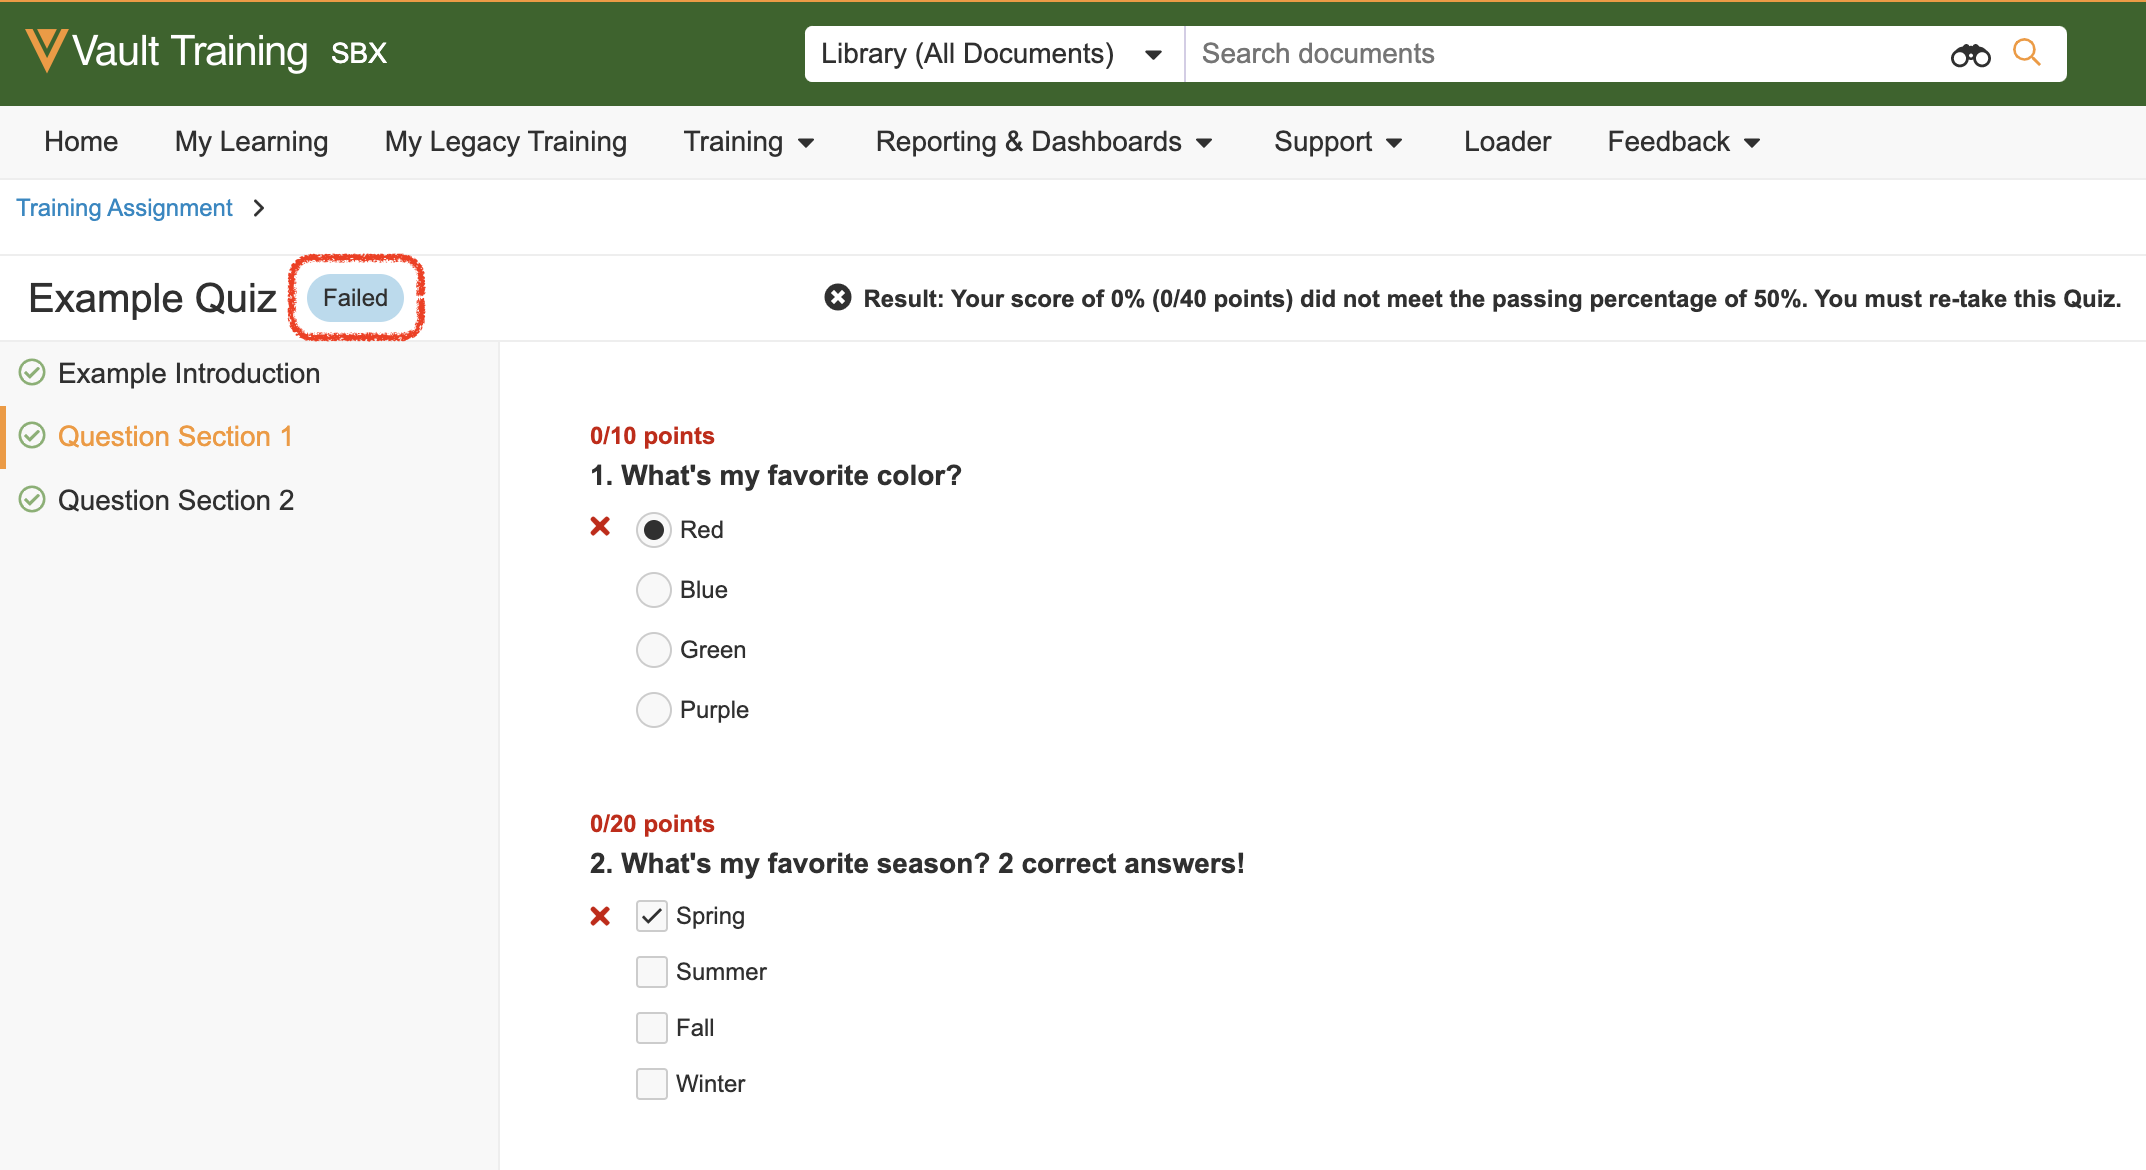Open the Loader menu item

tap(1506, 142)
